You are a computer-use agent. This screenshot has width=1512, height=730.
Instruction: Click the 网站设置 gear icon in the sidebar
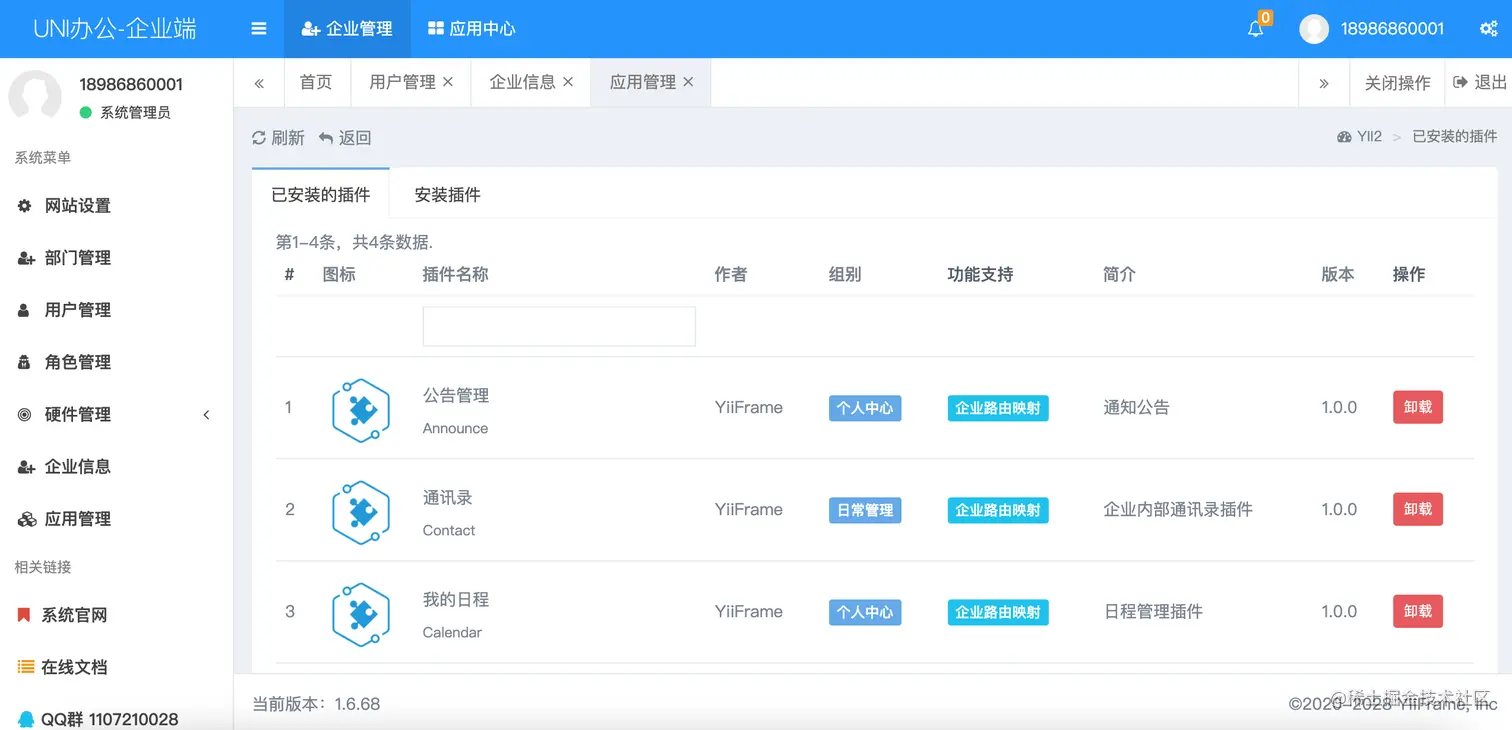(25, 205)
